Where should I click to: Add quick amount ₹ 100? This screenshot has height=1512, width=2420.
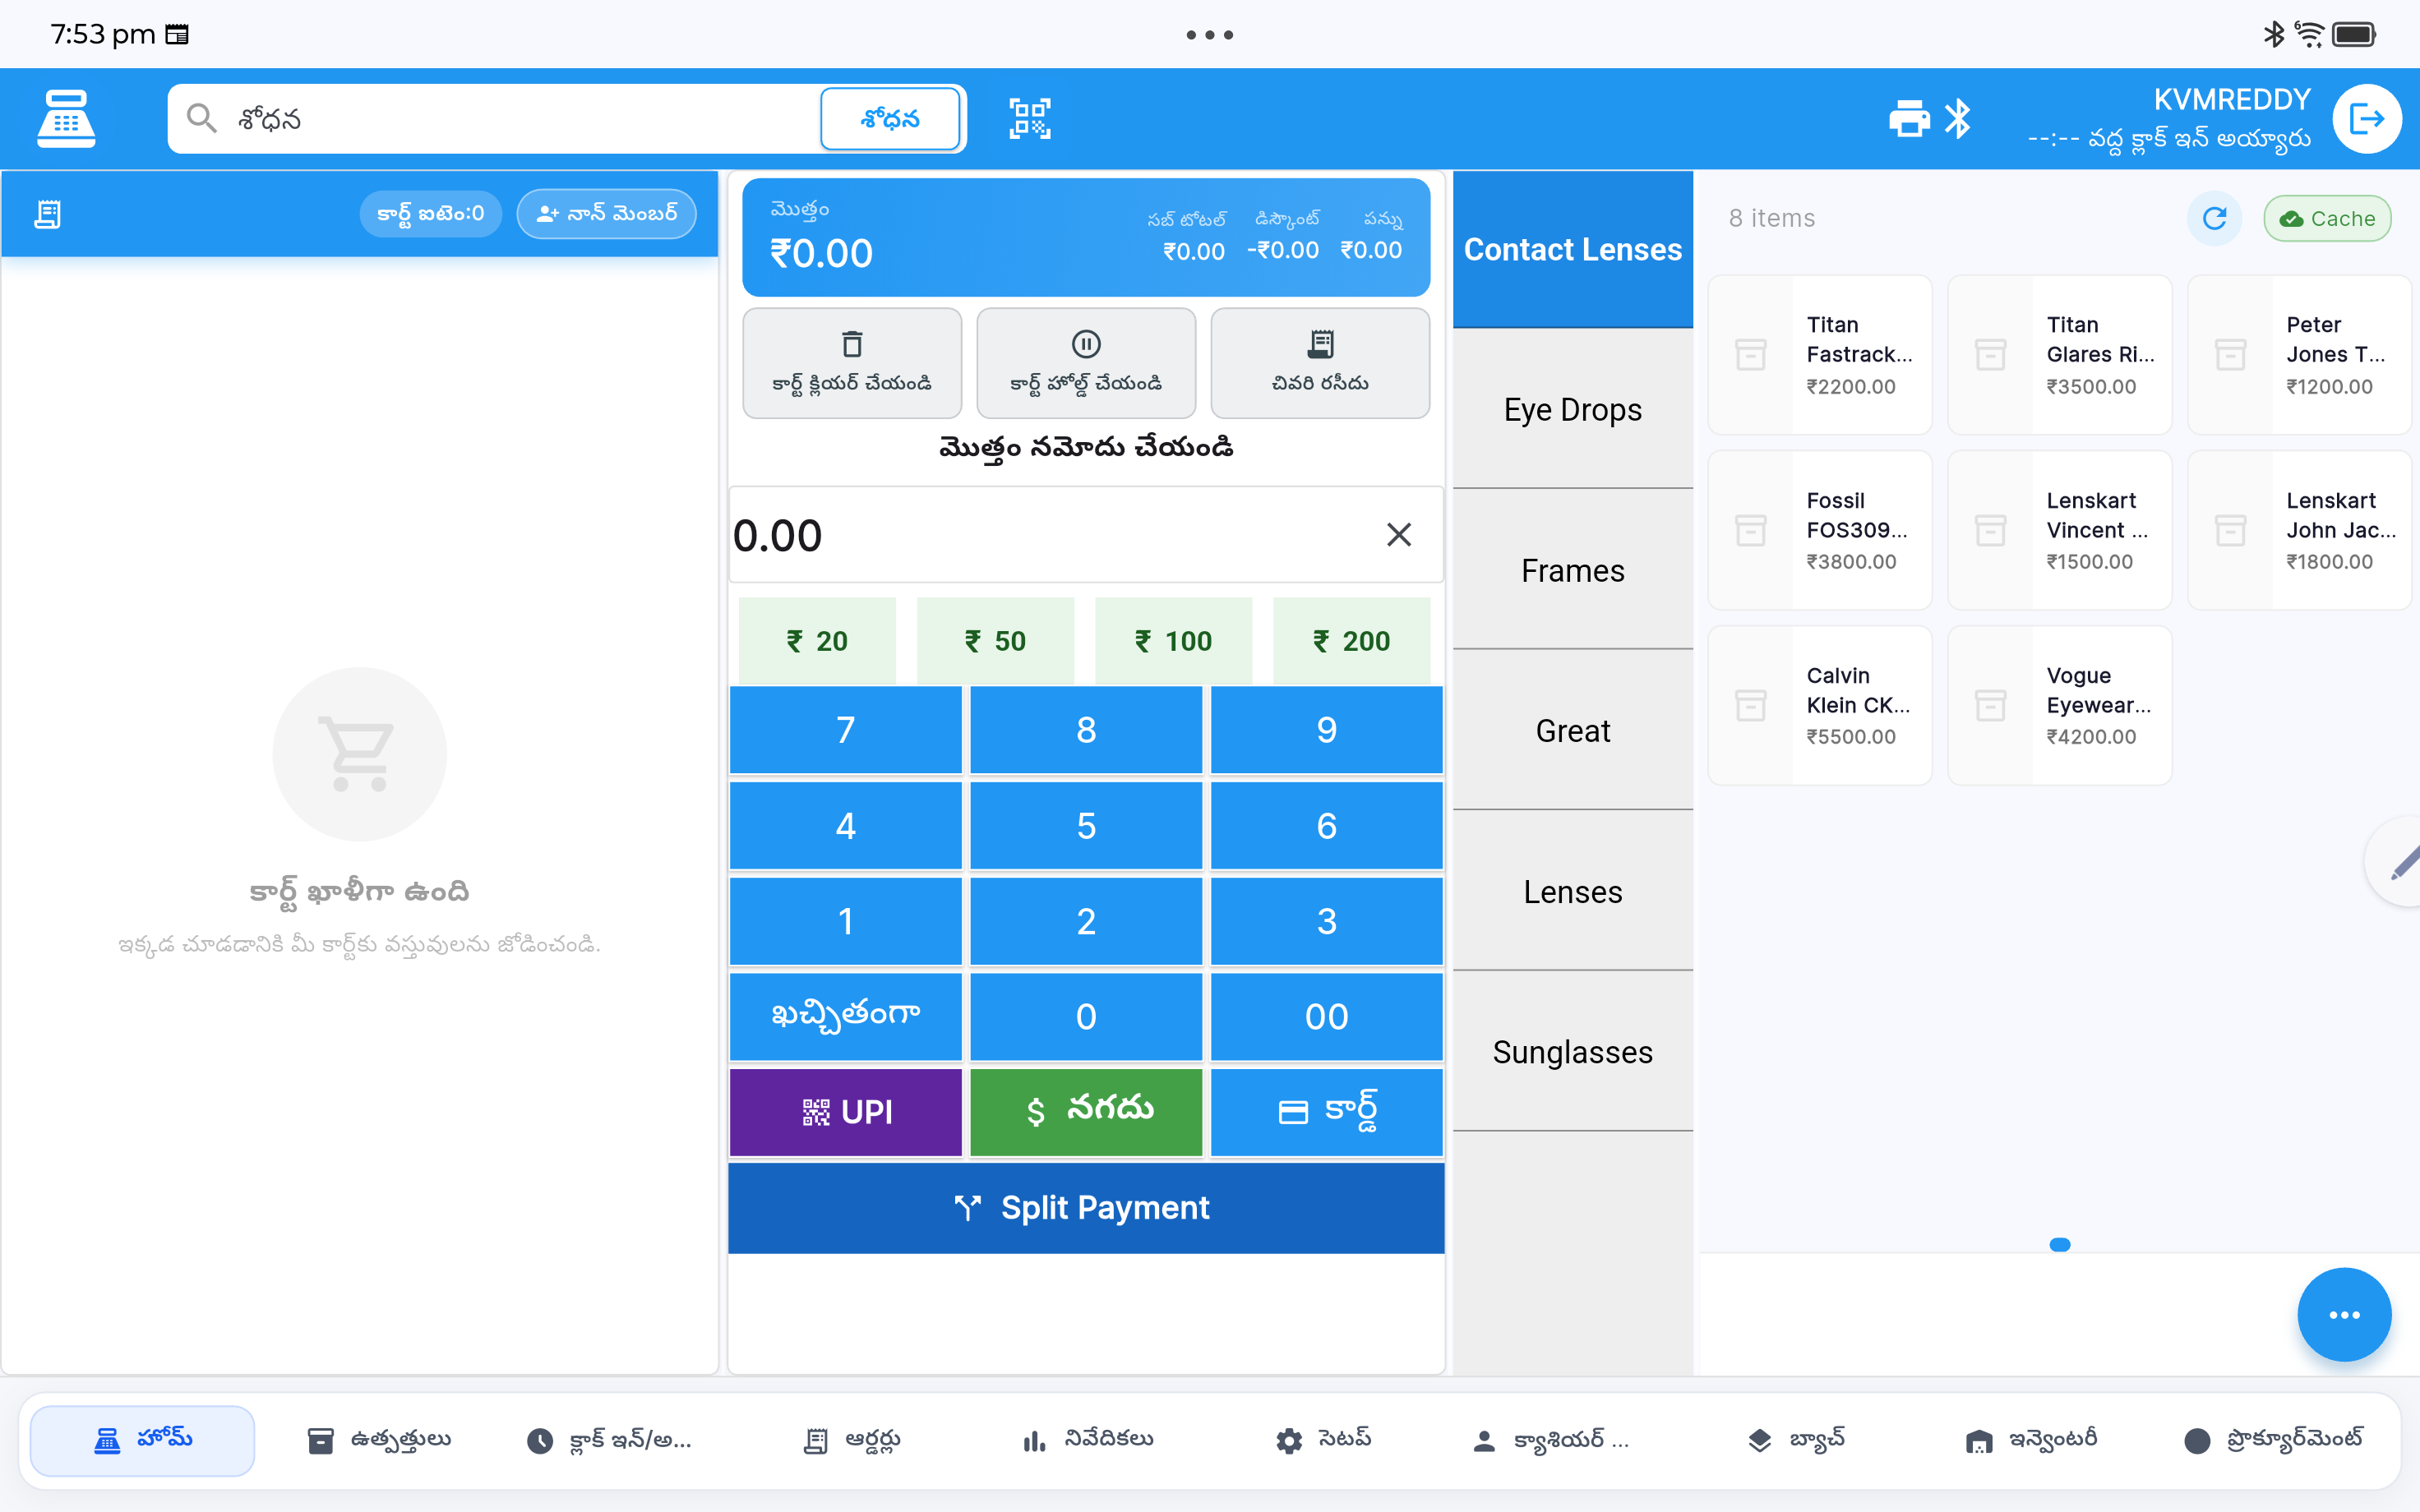point(1173,641)
